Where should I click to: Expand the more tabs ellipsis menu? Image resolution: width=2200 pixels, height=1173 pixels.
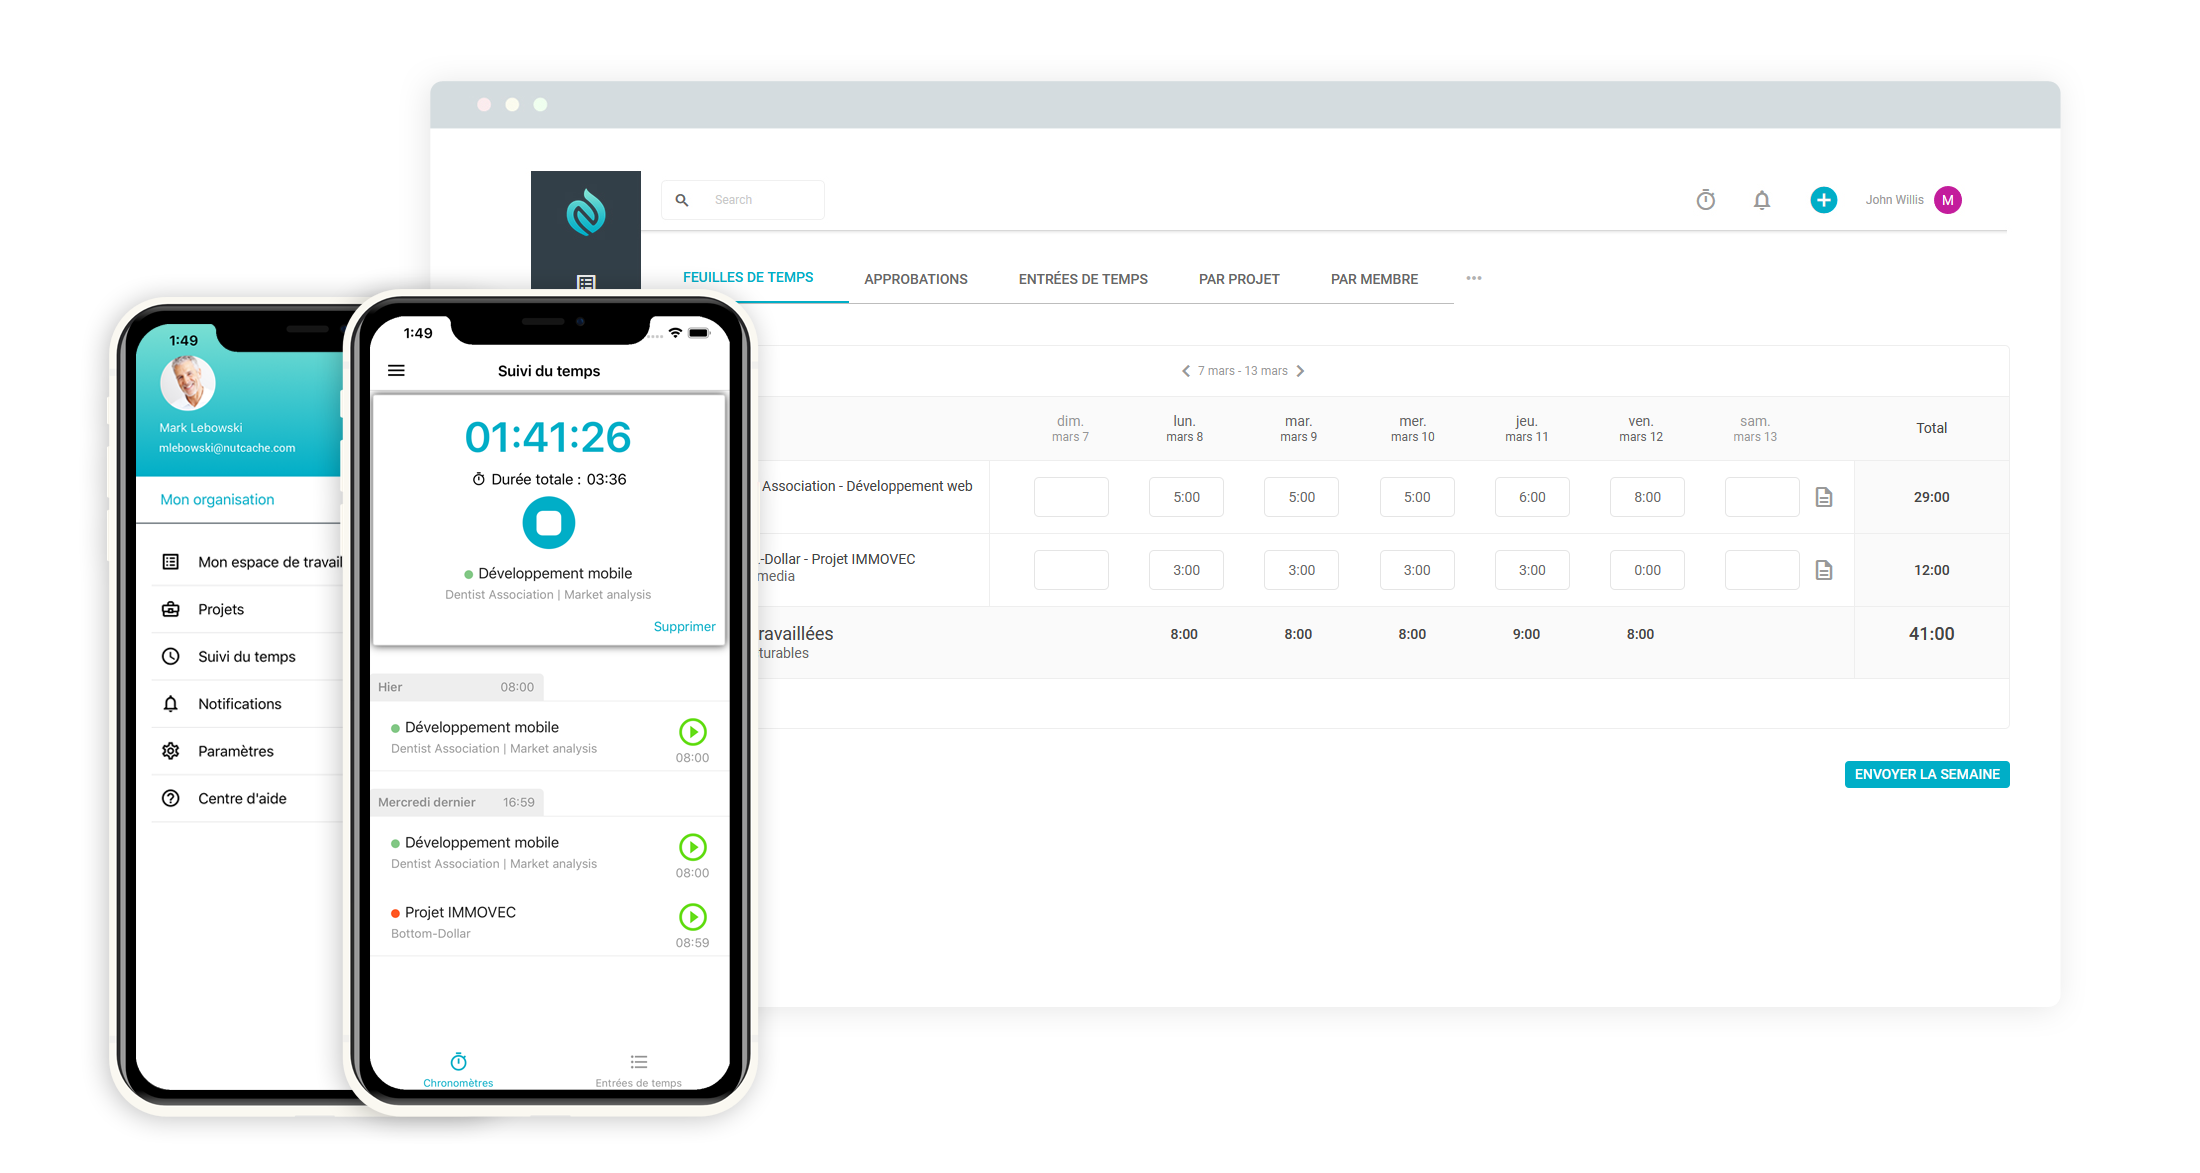click(x=1473, y=278)
